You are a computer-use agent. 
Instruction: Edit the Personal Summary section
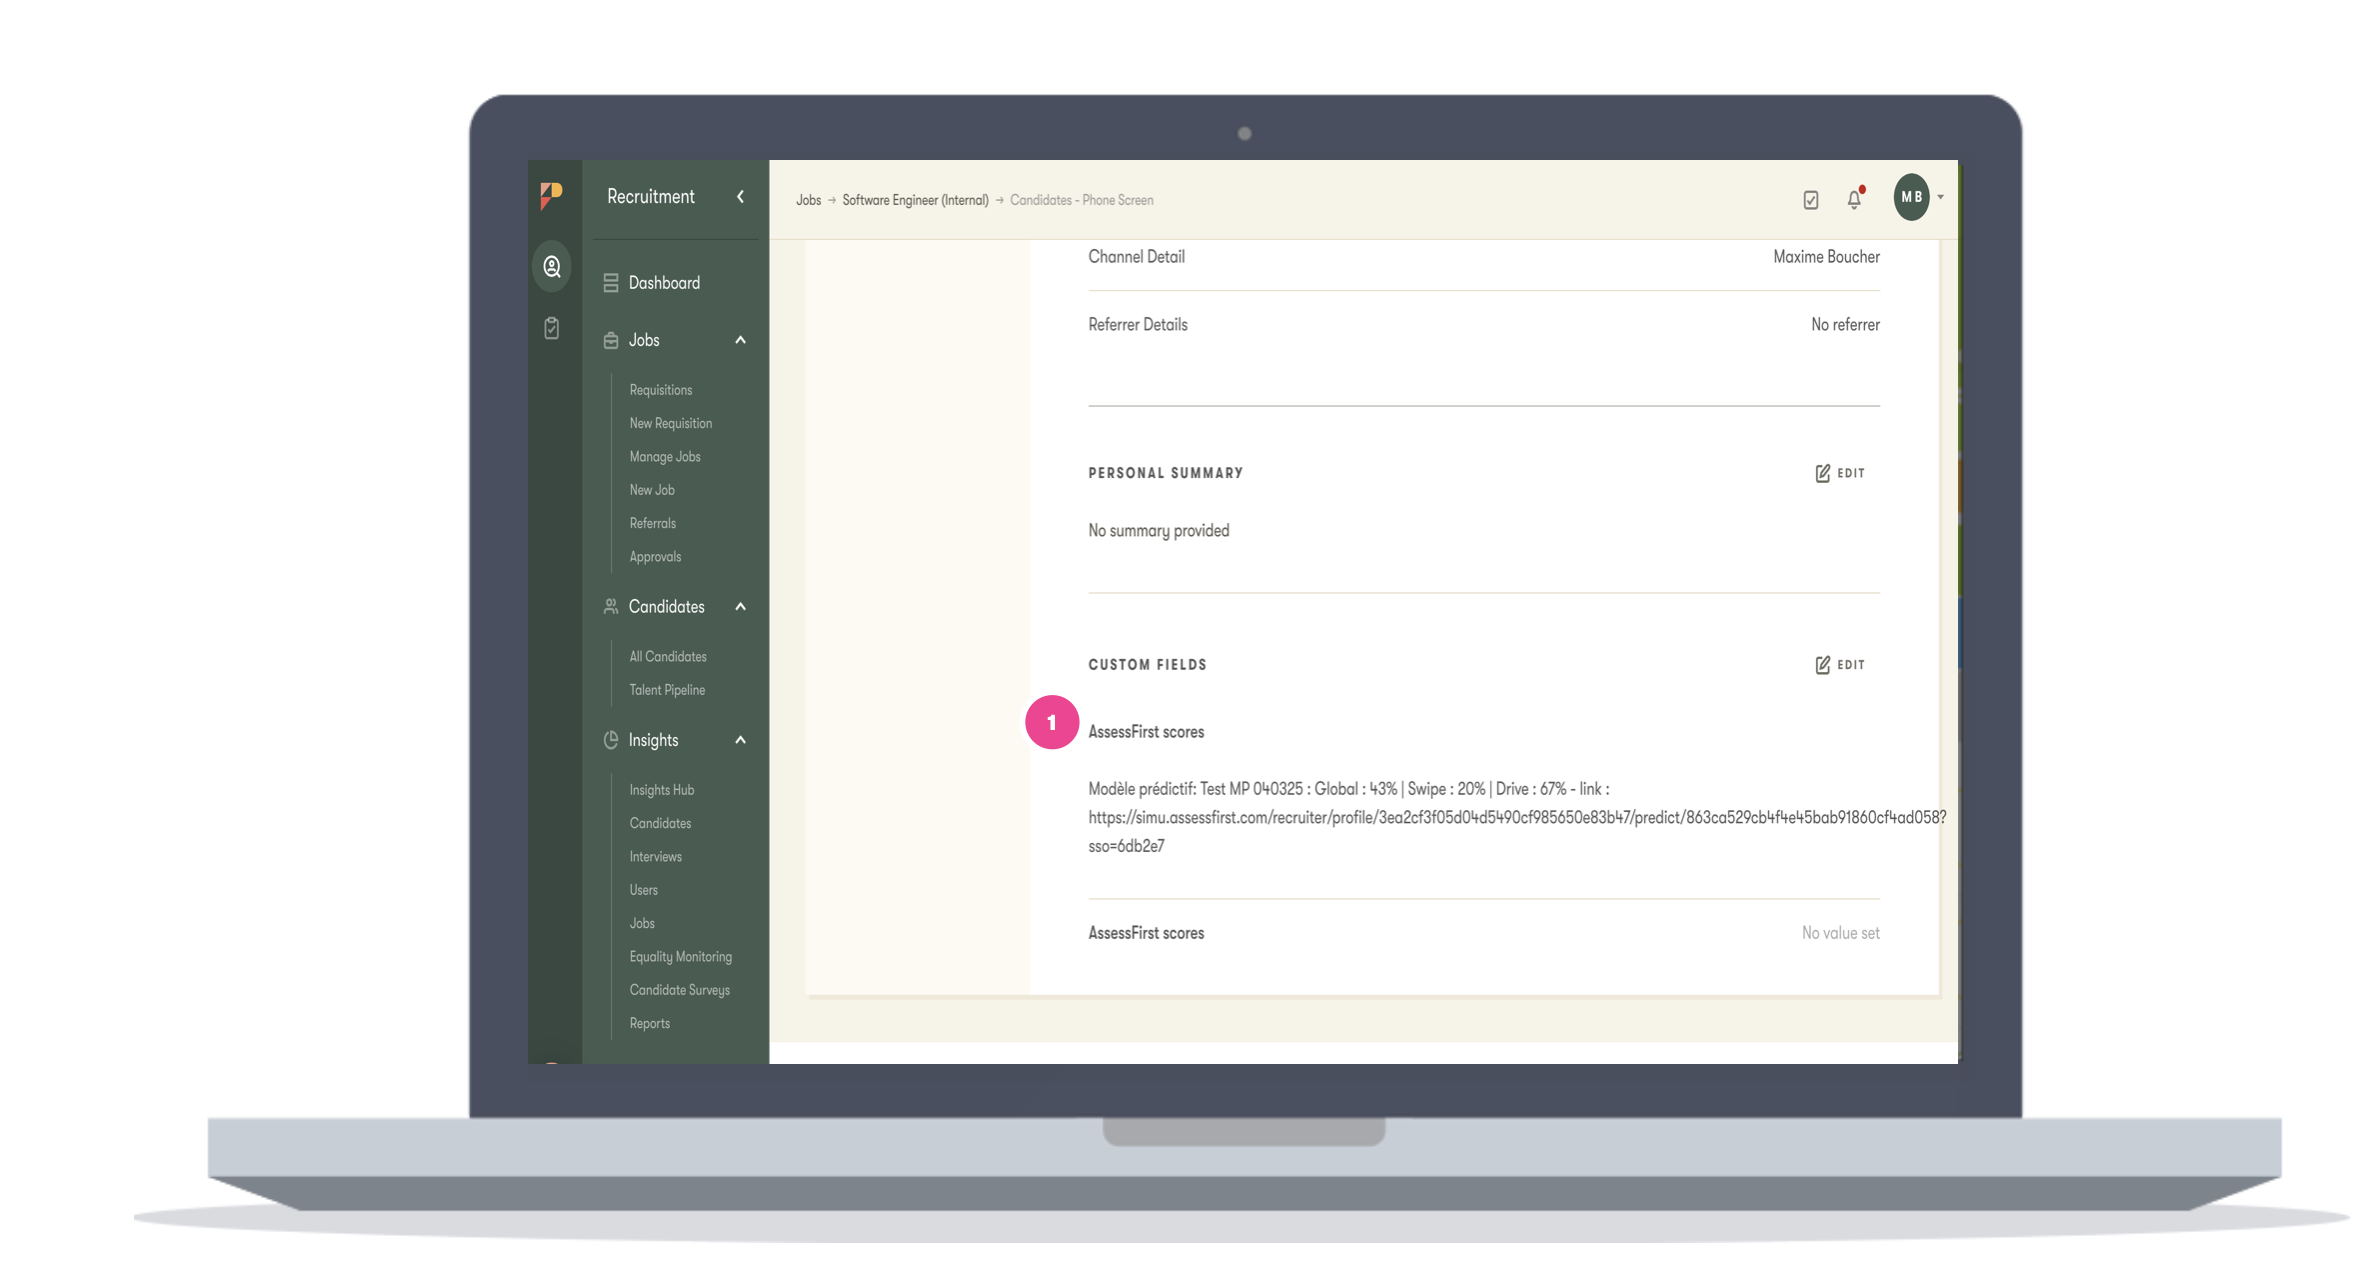1840,473
